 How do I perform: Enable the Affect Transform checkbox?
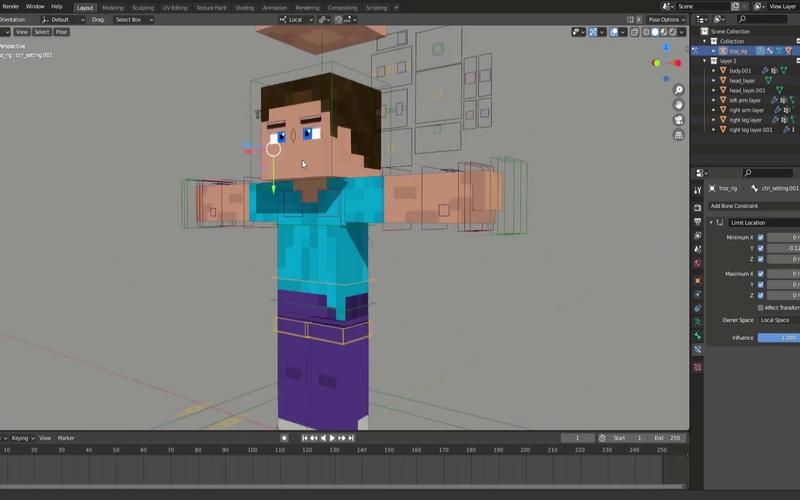761,308
